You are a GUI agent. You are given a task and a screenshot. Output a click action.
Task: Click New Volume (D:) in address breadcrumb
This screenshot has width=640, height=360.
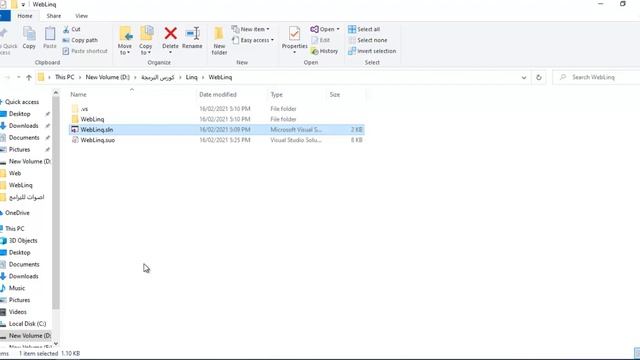point(107,77)
